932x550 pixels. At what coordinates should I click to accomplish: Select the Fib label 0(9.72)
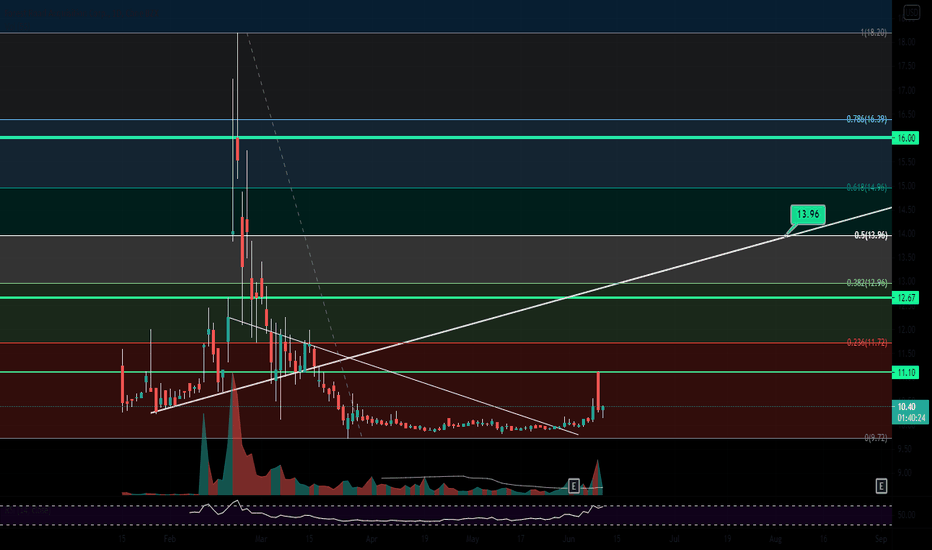click(876, 438)
